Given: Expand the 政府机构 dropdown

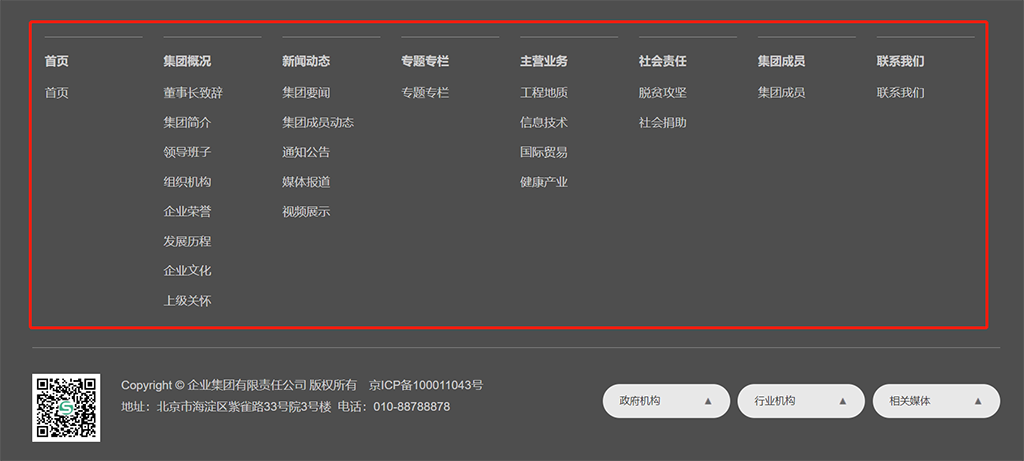Looking at the screenshot, I should pos(665,401).
